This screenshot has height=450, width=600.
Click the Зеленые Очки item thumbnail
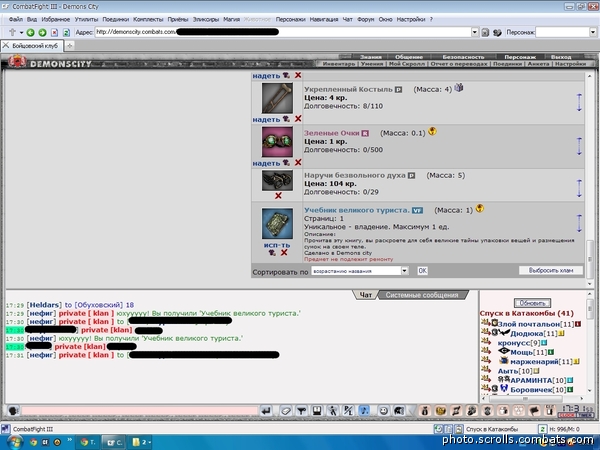click(x=277, y=142)
